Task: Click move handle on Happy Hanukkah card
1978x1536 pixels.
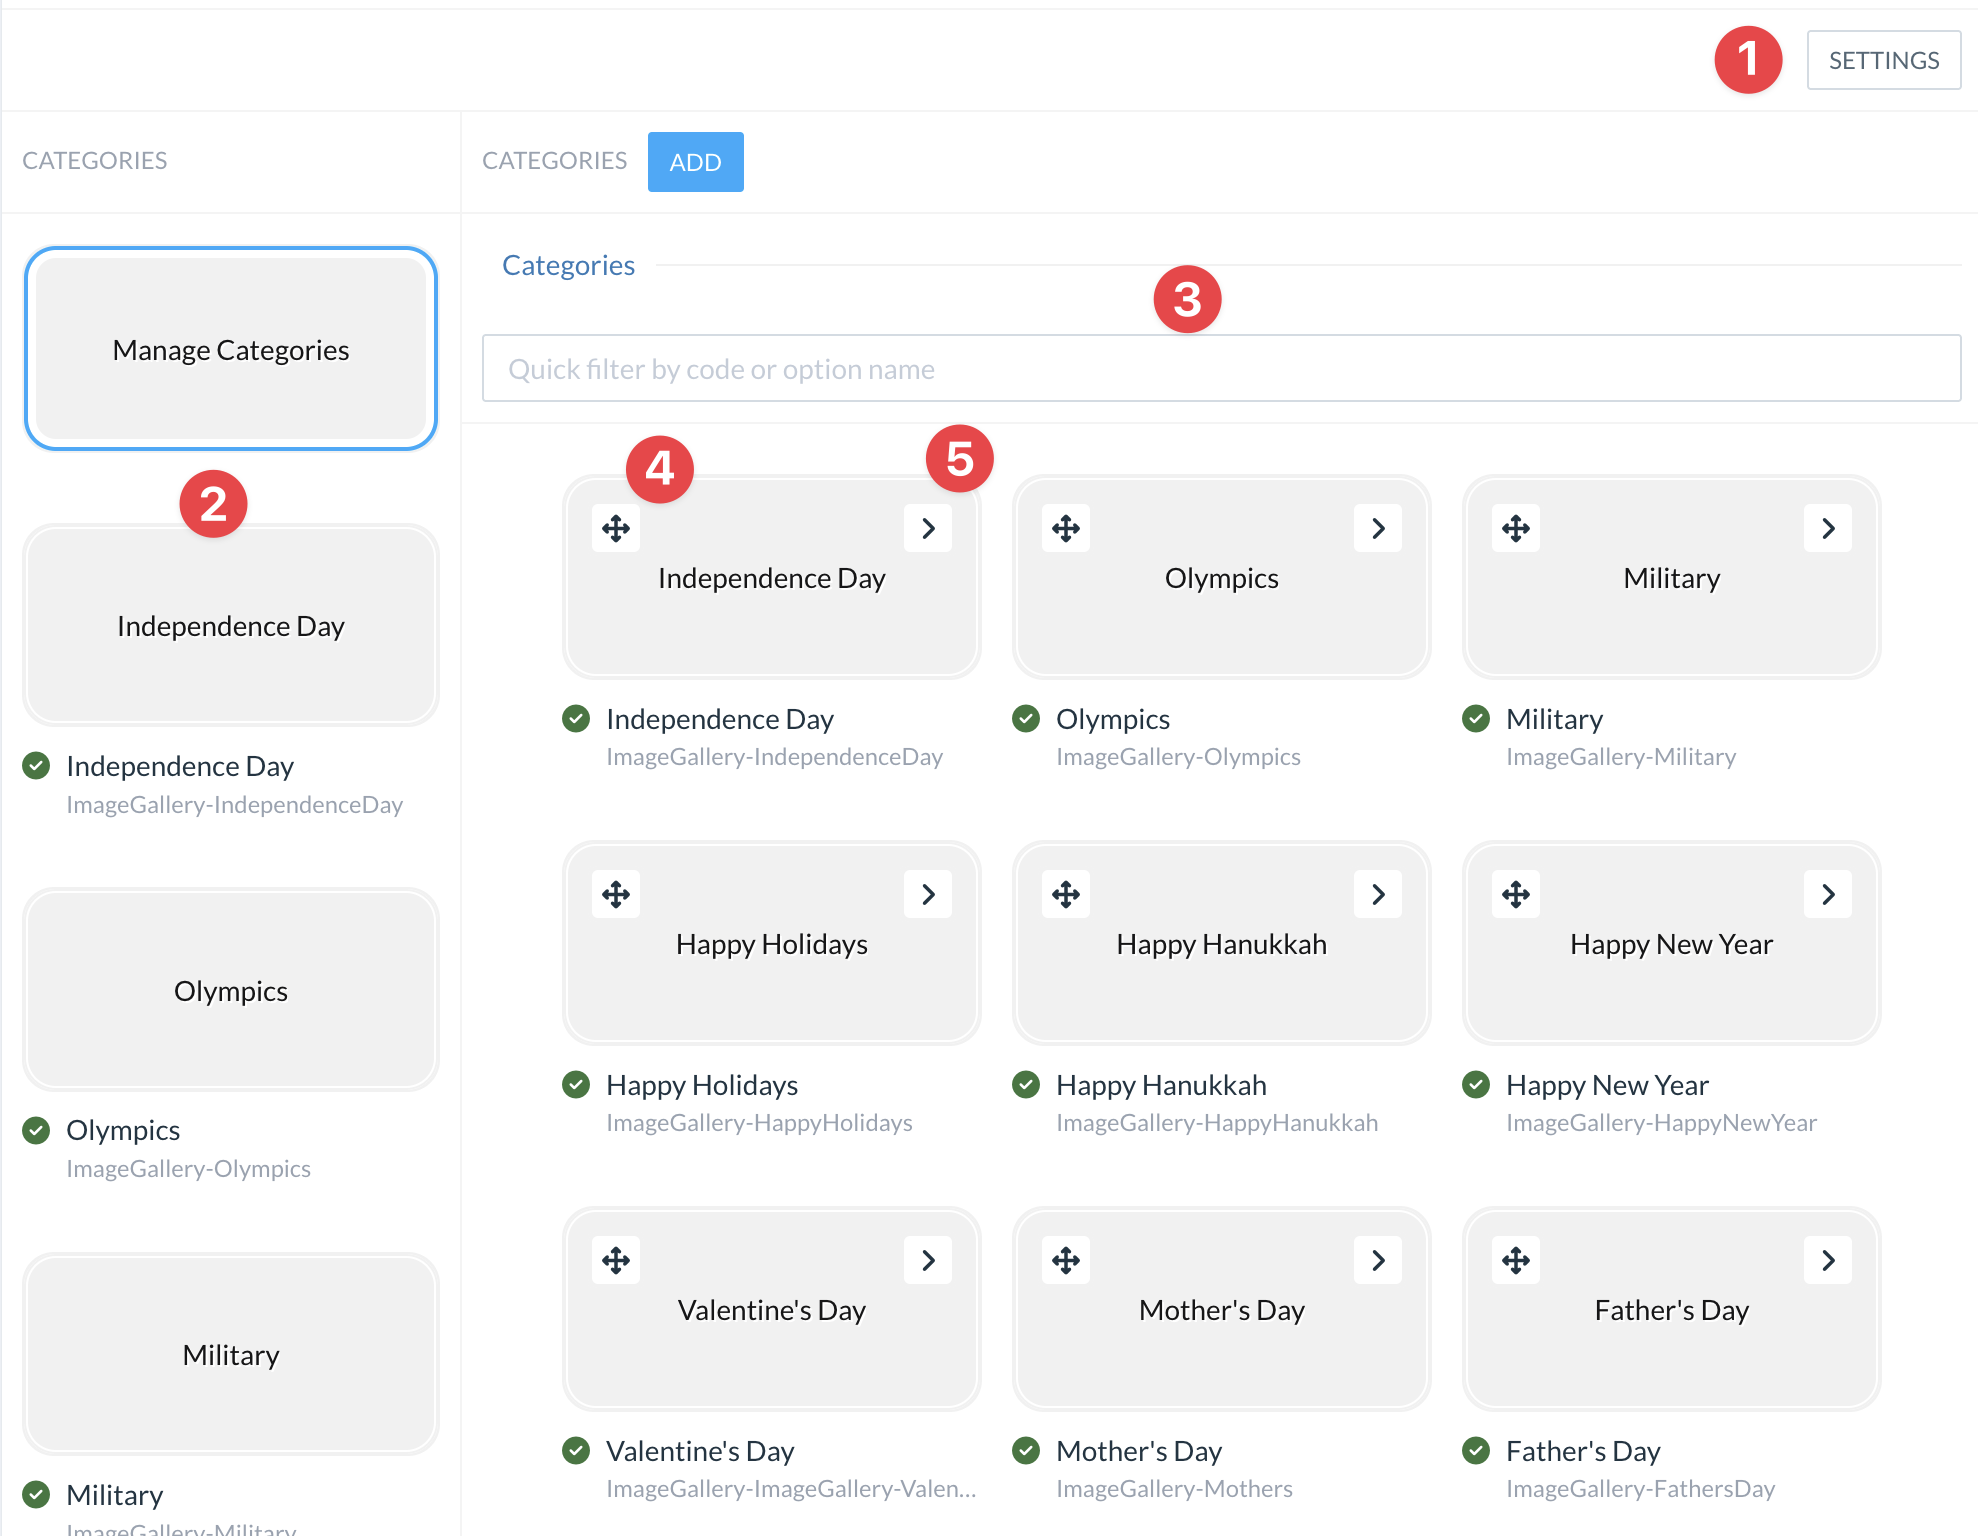Action: [1066, 894]
